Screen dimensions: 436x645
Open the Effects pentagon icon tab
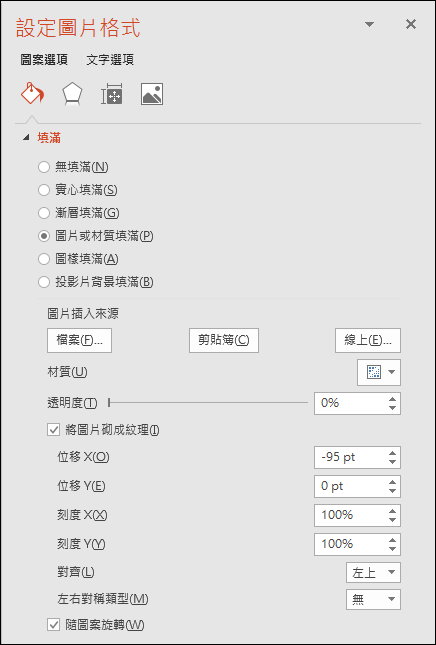[x=72, y=94]
